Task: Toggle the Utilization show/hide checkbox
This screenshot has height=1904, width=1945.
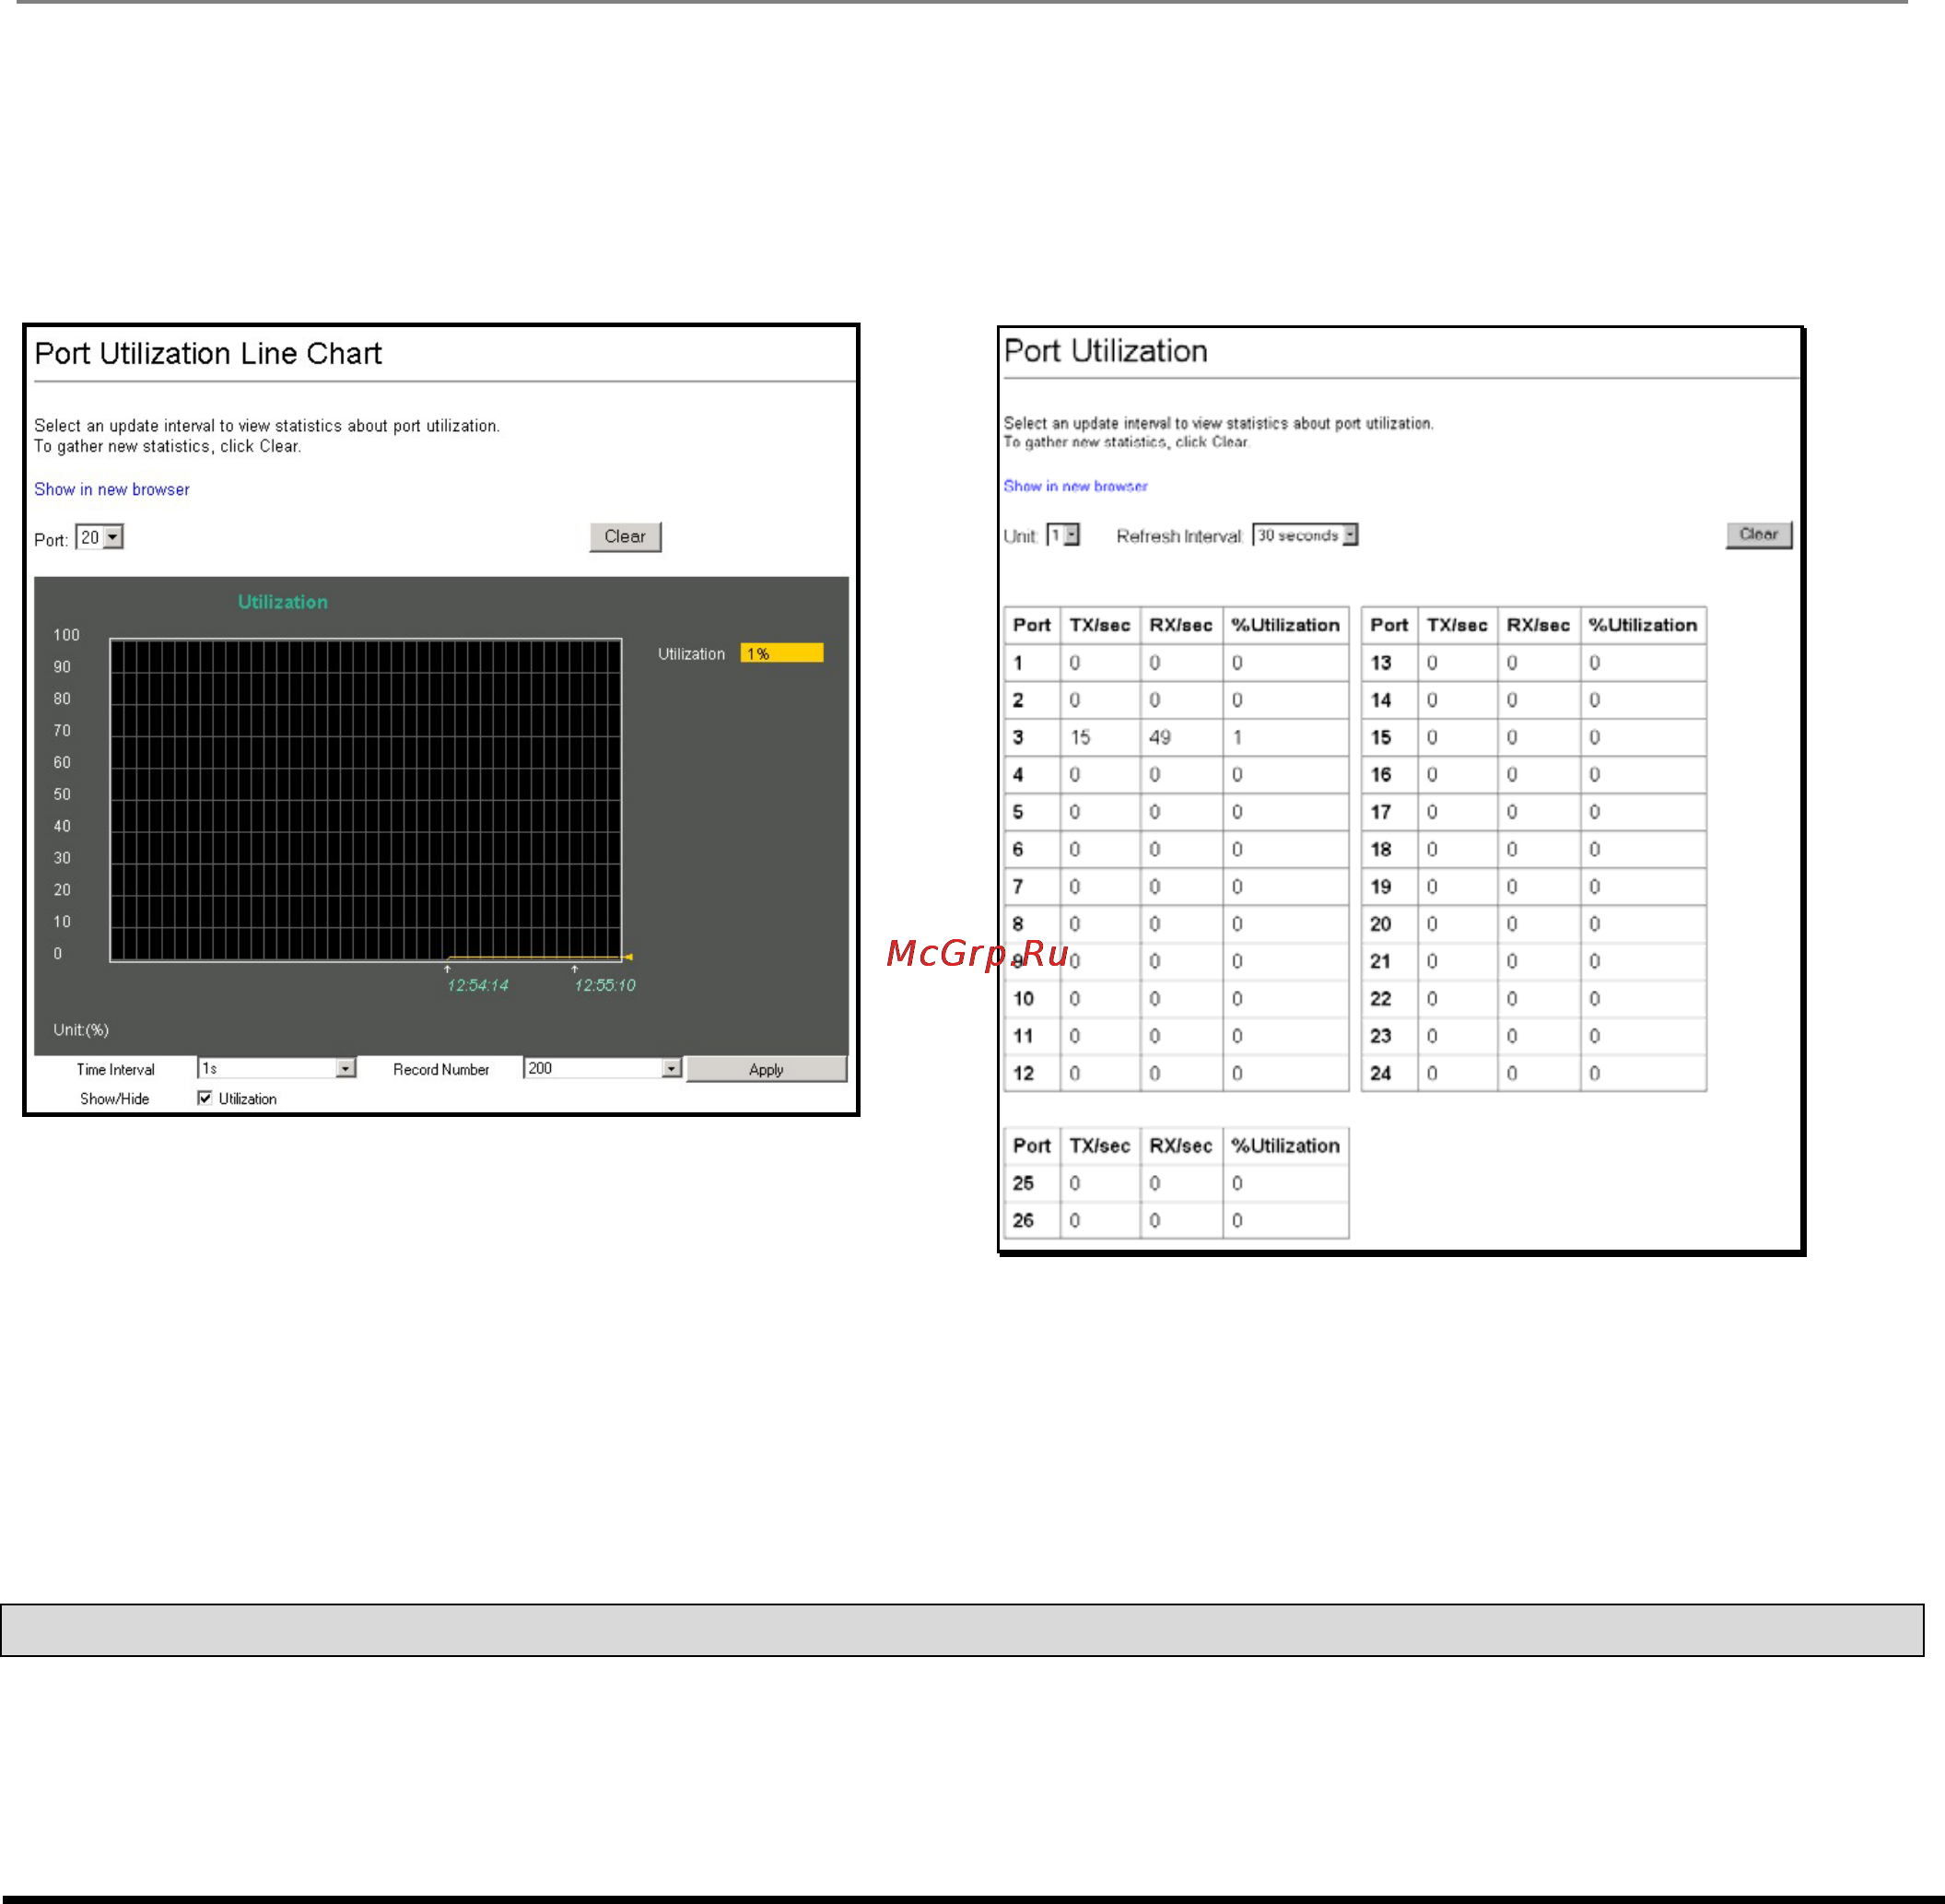Action: 205,1098
